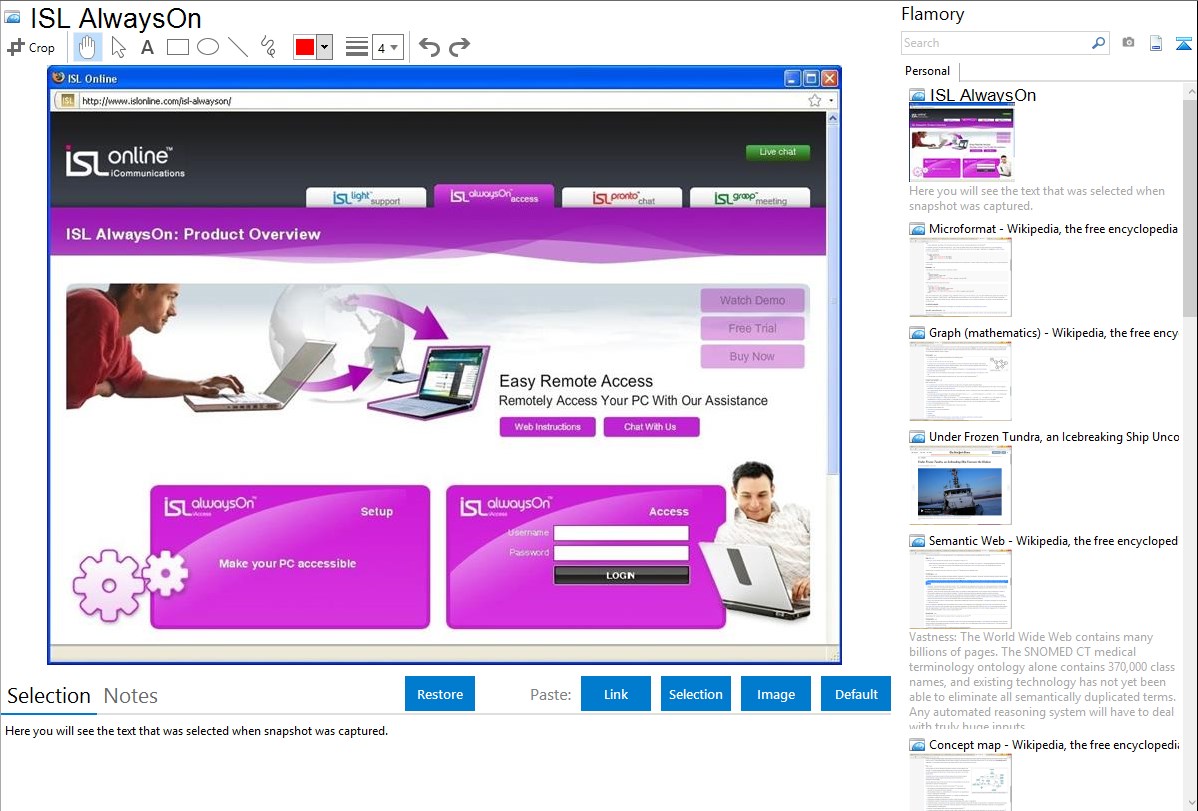The height and width of the screenshot is (811, 1198).
Task: Open the color picker dropdown arrow
Action: click(324, 47)
